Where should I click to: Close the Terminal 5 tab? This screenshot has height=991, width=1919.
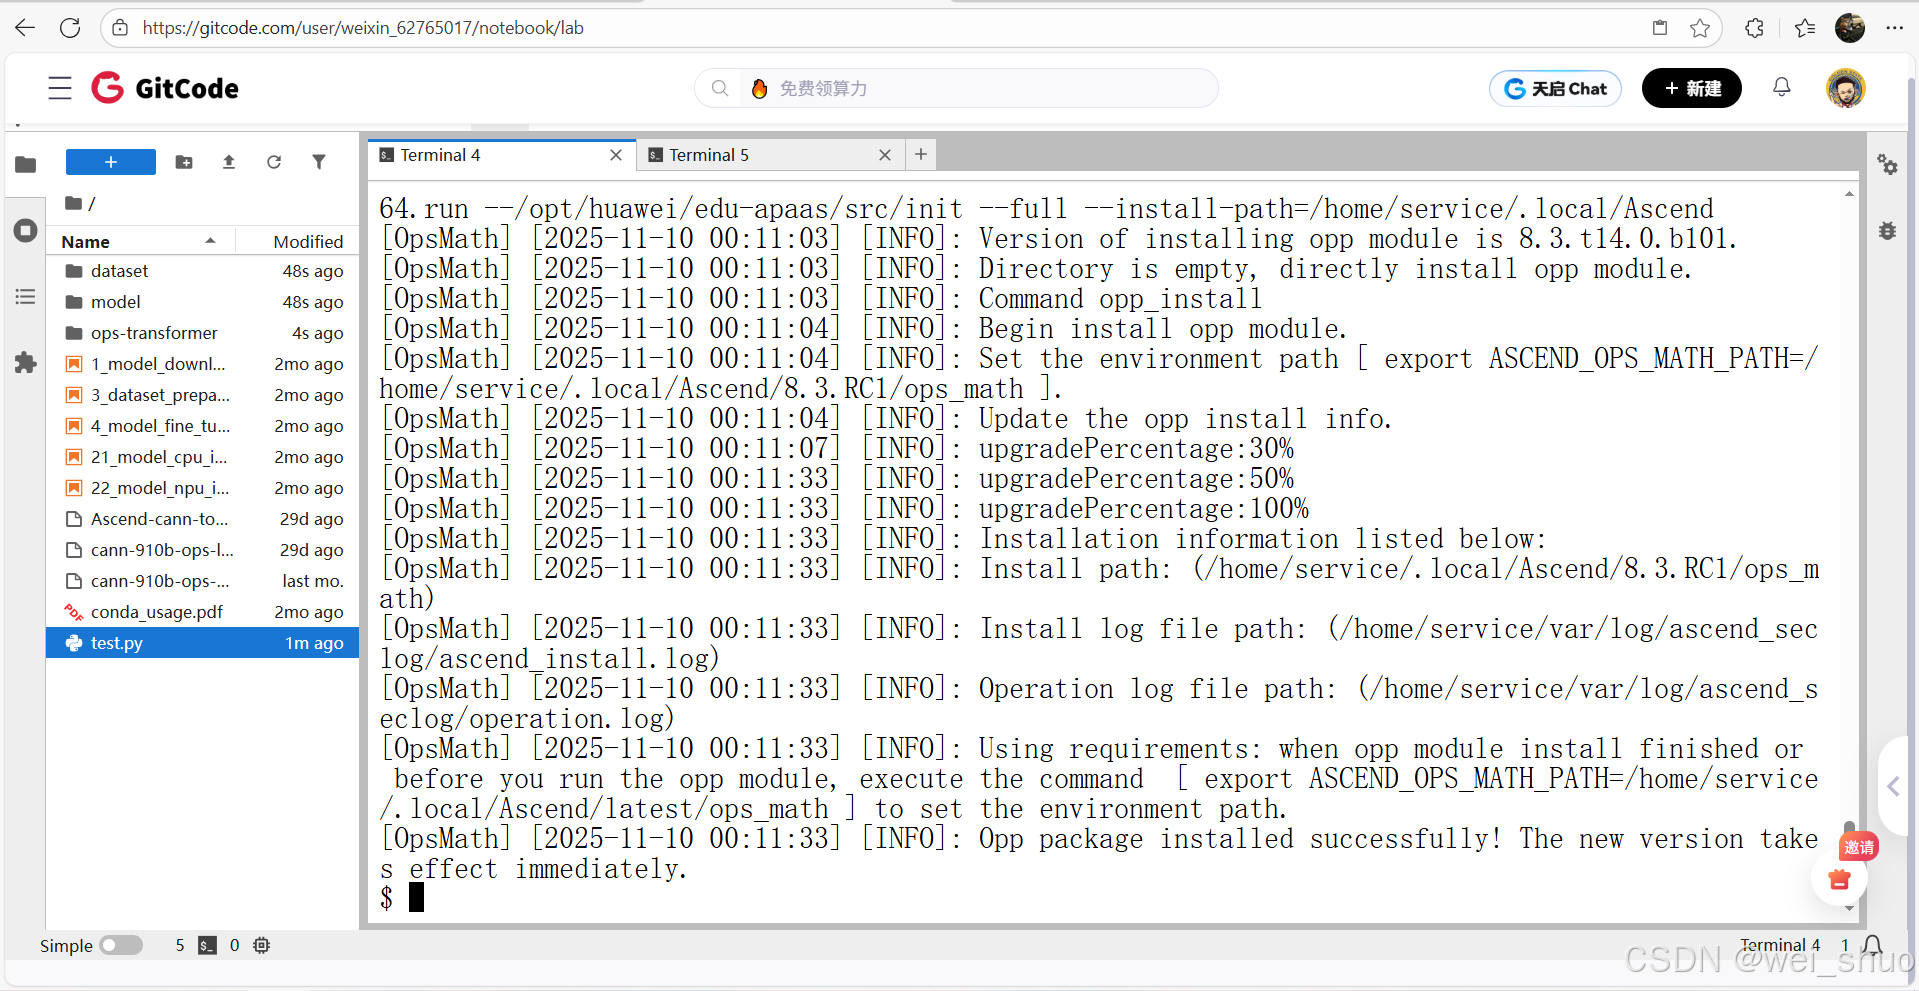click(x=885, y=155)
